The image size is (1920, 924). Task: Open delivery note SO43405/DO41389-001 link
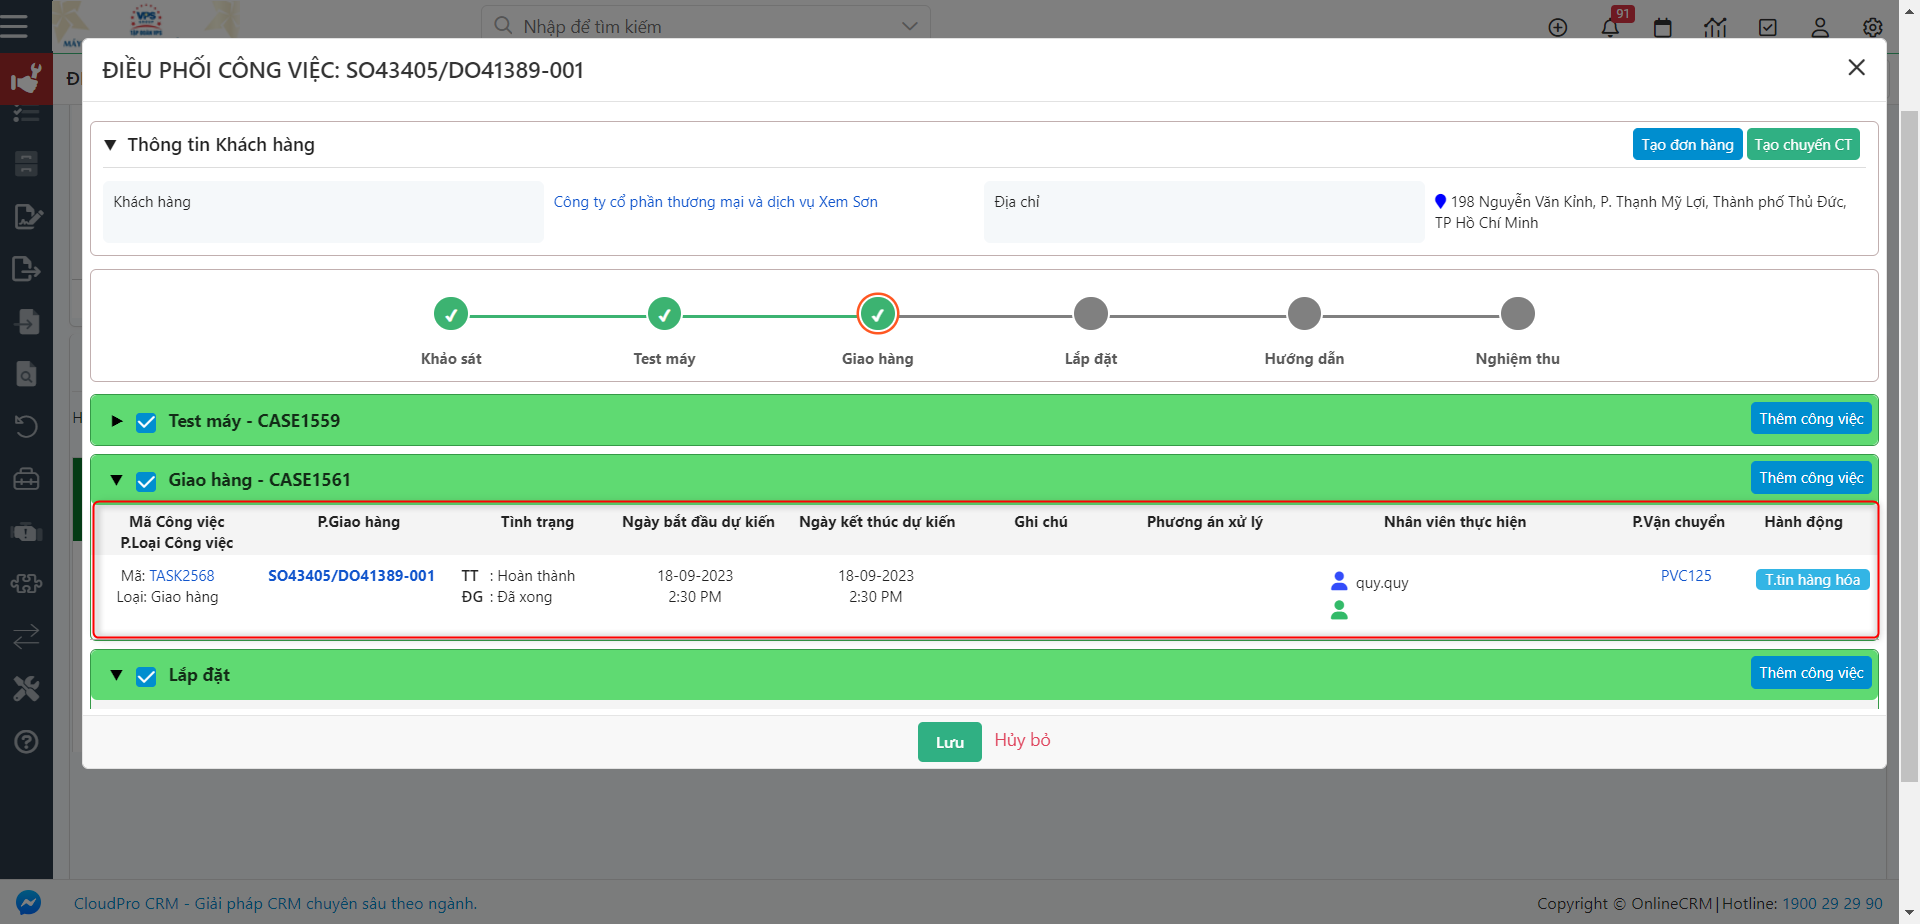tap(351, 576)
